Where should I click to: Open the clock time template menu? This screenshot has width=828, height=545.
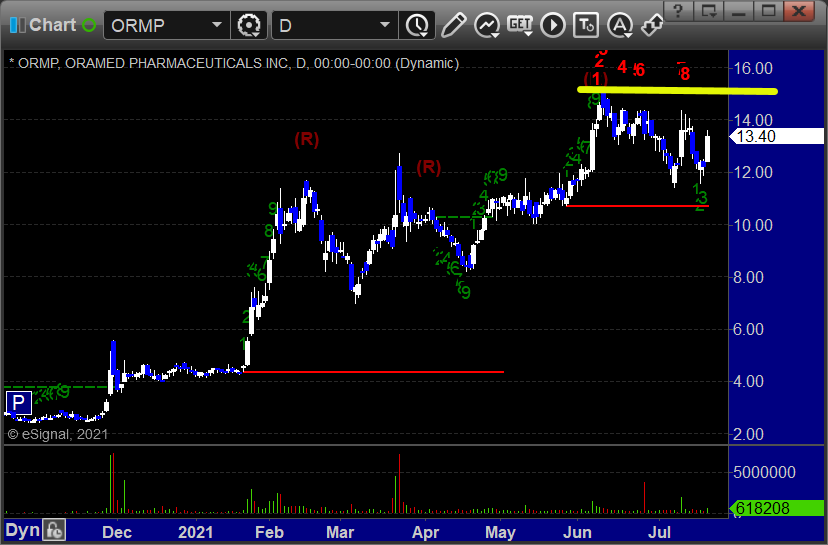(x=417, y=25)
